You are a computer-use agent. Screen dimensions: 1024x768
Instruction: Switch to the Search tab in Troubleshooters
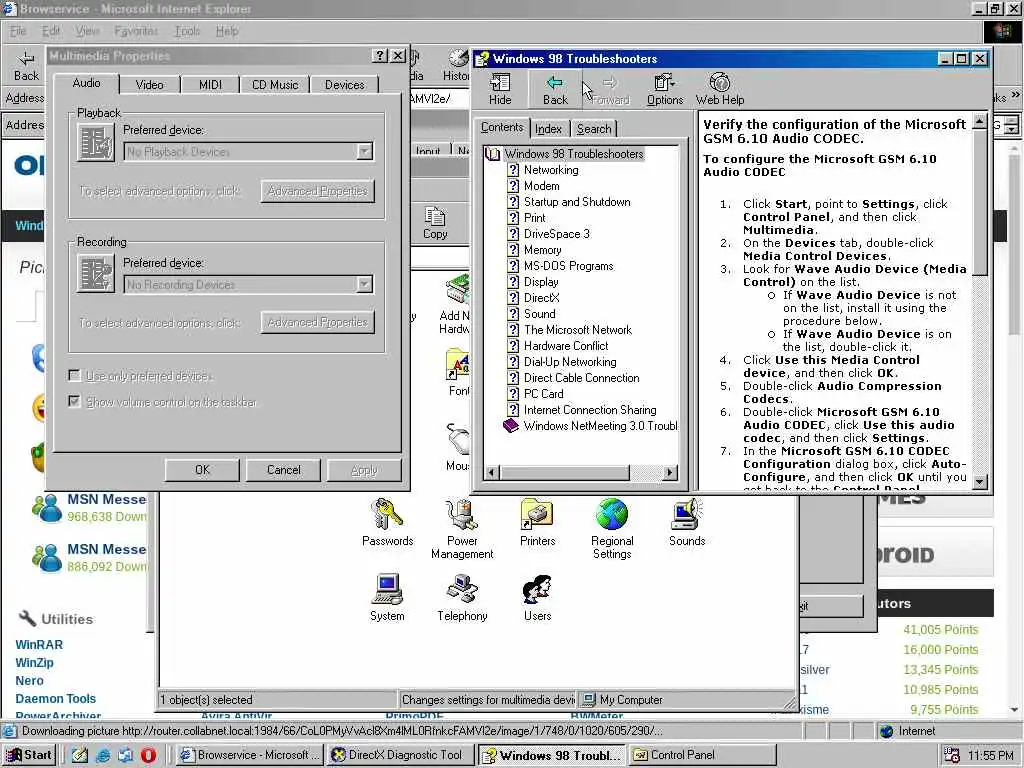pyautogui.click(x=594, y=129)
